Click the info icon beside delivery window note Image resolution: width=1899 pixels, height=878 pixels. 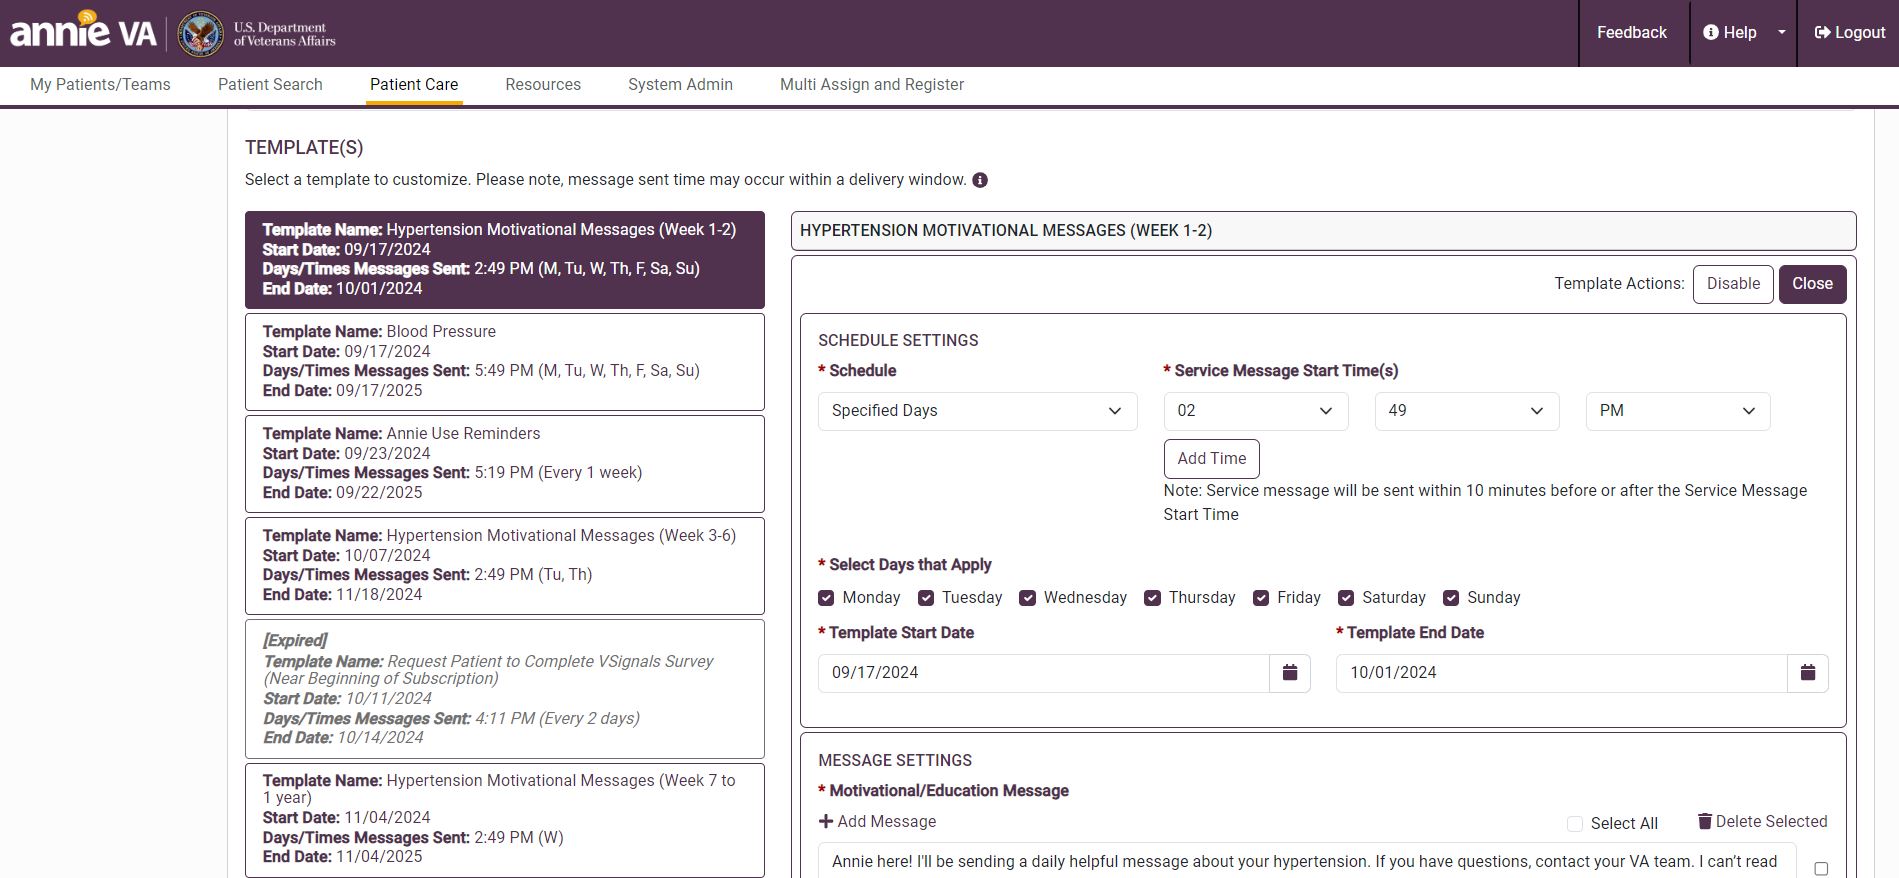point(980,180)
